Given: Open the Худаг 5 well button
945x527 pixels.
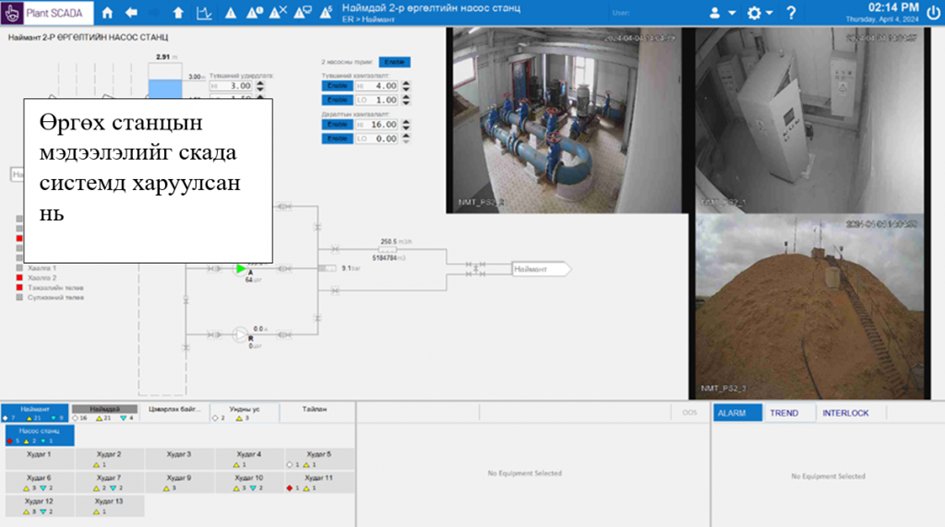Looking at the screenshot, I should pos(319,458).
